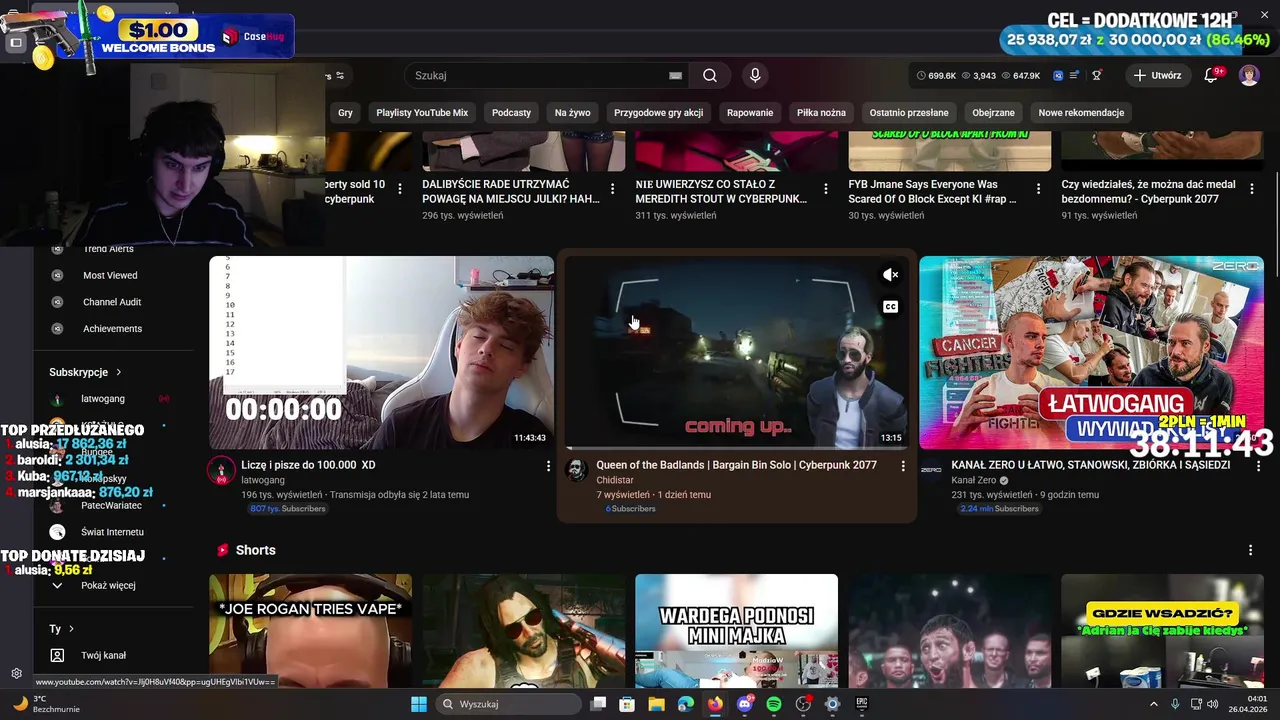Click Queen of the Badlands video title
Screen dimensions: 1280x720
point(736,465)
